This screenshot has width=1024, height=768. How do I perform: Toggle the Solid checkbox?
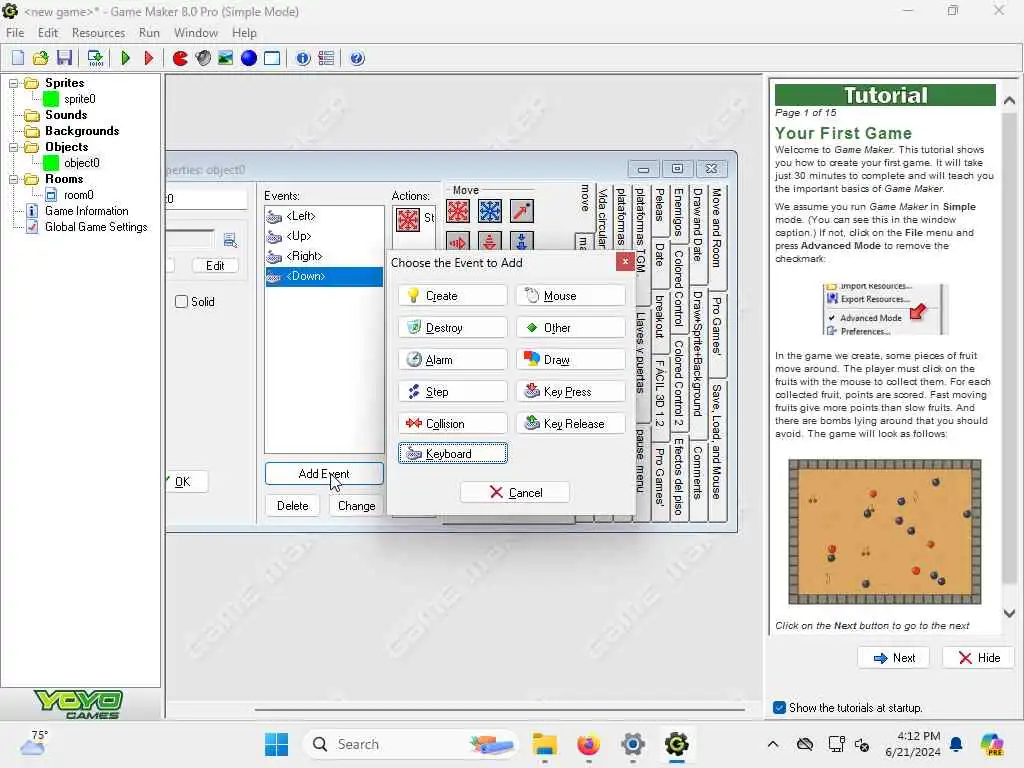click(x=182, y=302)
